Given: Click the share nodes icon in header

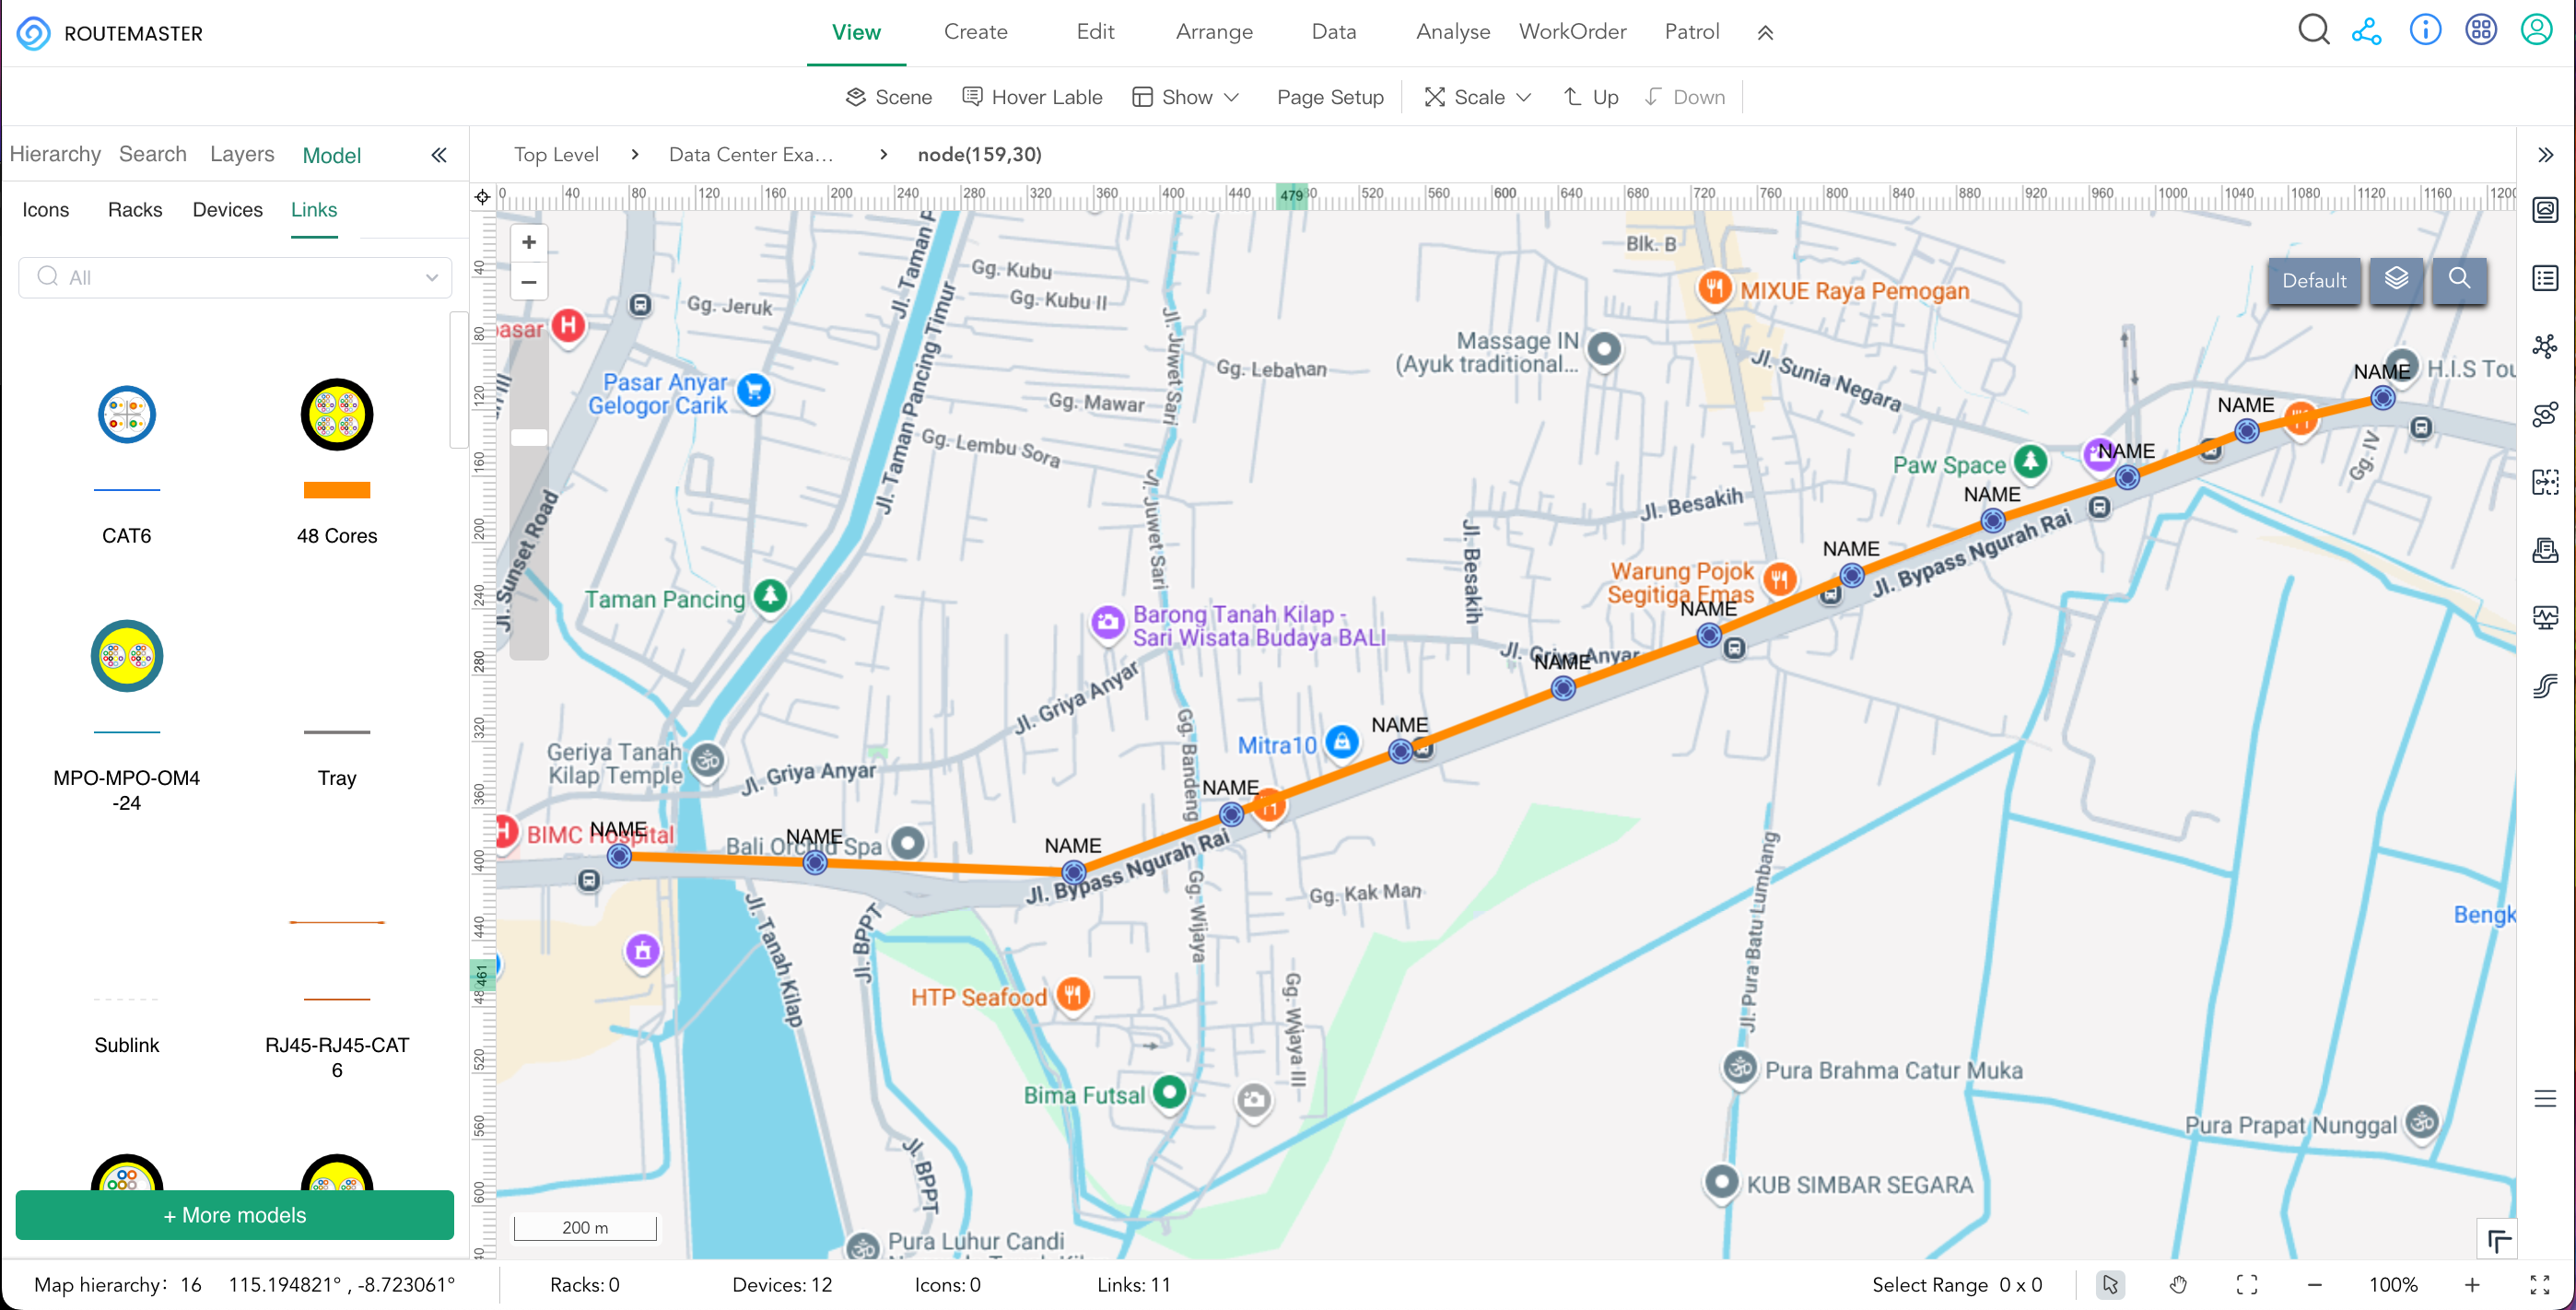Looking at the screenshot, I should click(x=2366, y=31).
